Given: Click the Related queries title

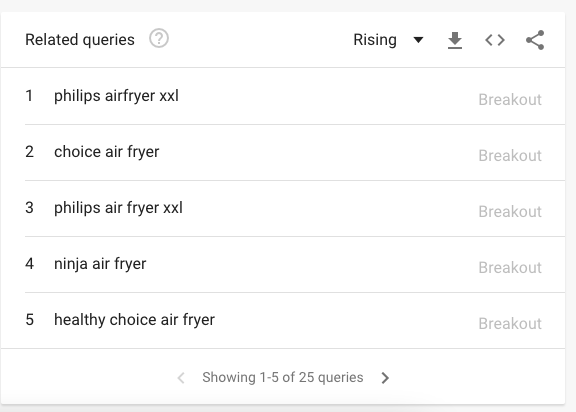Looking at the screenshot, I should 80,40.
